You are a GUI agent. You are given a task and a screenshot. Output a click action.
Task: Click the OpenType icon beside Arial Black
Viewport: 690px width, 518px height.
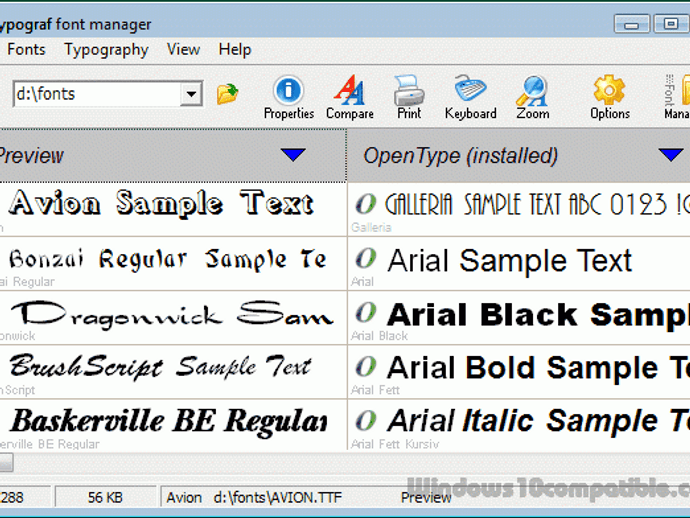[366, 312]
